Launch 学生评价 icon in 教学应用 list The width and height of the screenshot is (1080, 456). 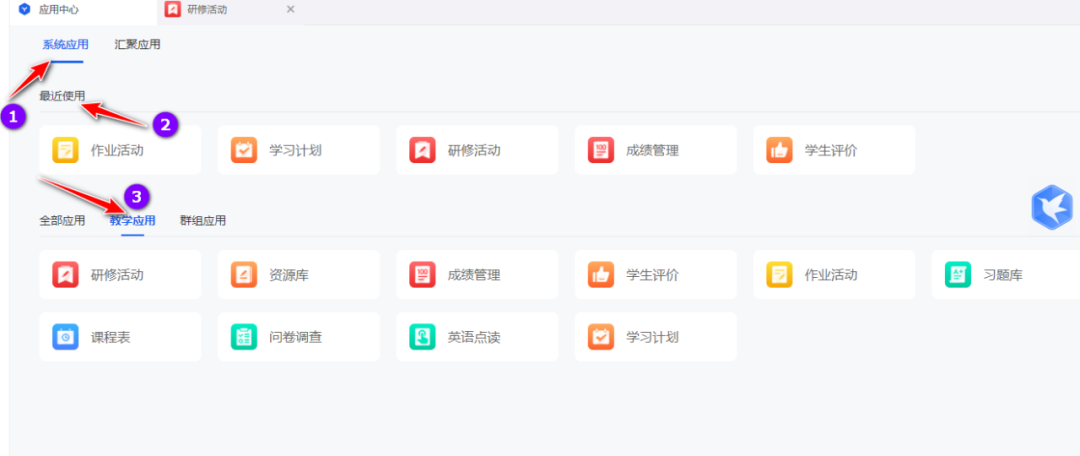(x=601, y=275)
